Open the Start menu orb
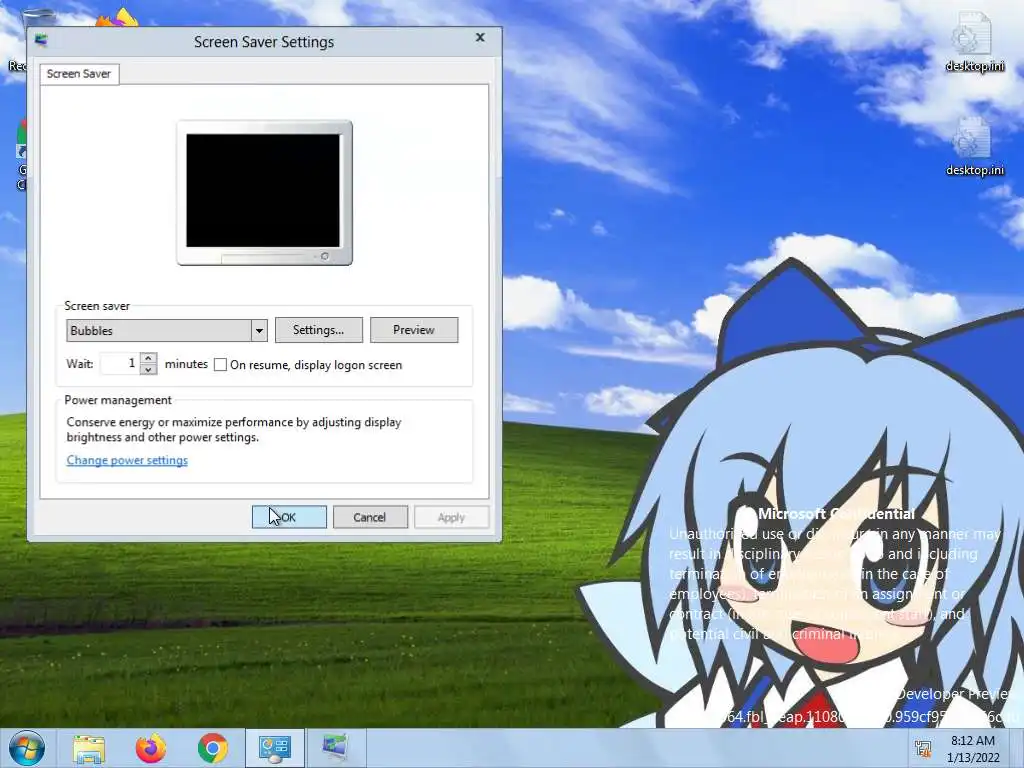The image size is (1024, 768). click(26, 748)
